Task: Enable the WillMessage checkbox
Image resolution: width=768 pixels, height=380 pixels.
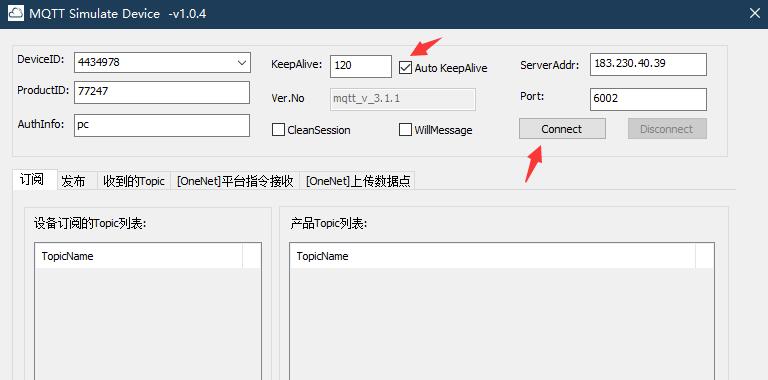Action: pos(405,130)
